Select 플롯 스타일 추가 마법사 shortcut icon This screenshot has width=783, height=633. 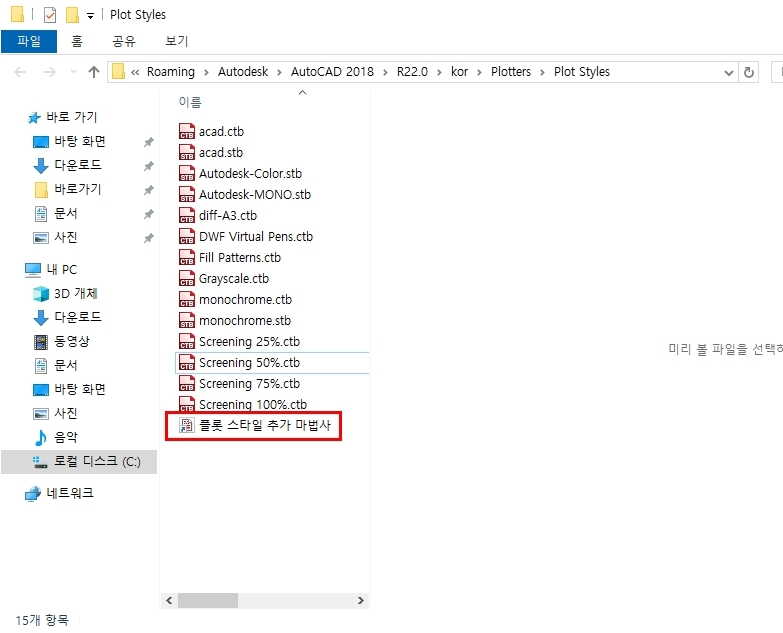(187, 425)
